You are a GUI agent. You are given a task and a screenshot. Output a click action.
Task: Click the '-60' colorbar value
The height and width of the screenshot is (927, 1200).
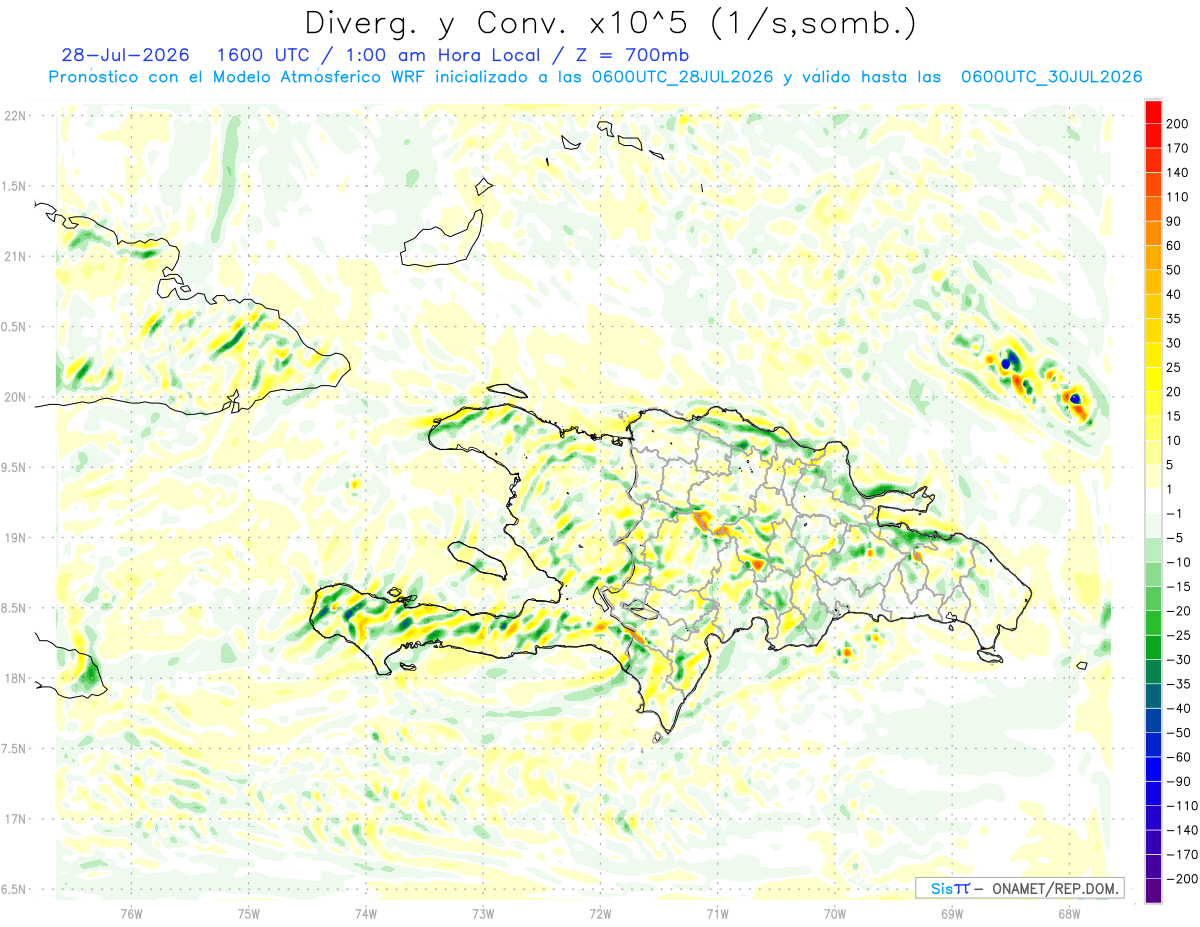pos(1178,757)
